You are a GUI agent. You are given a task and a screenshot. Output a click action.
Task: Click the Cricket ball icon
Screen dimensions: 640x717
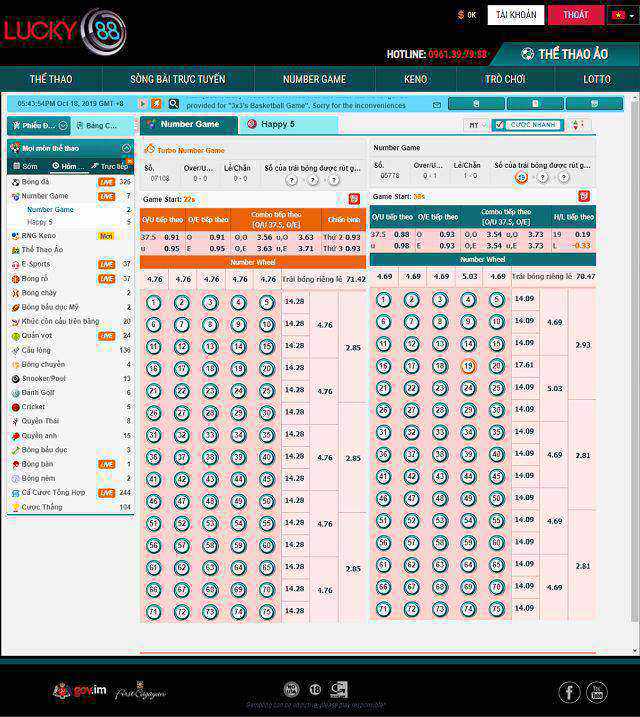point(15,407)
